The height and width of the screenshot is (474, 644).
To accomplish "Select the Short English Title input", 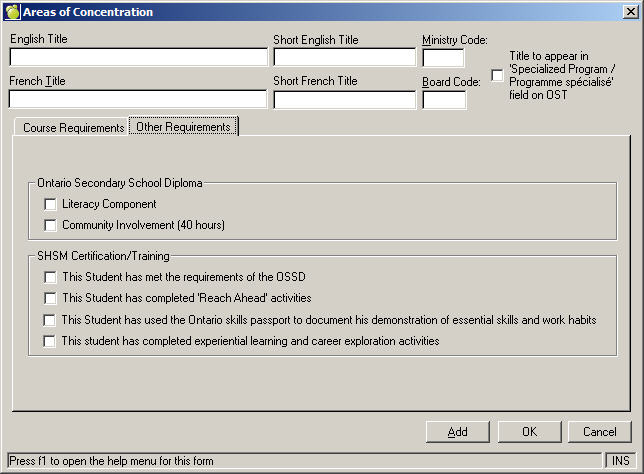I will (344, 57).
